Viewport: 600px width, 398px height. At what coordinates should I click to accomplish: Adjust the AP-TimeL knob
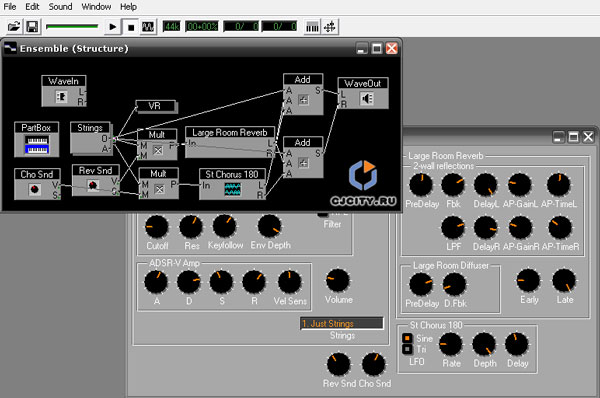559,184
